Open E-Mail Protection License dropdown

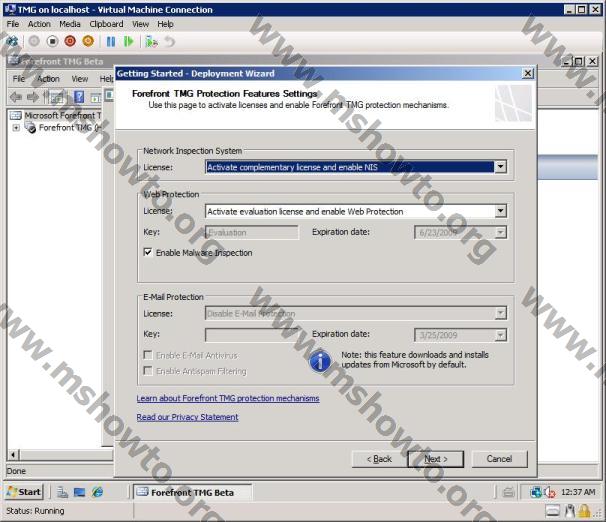tap(500, 313)
